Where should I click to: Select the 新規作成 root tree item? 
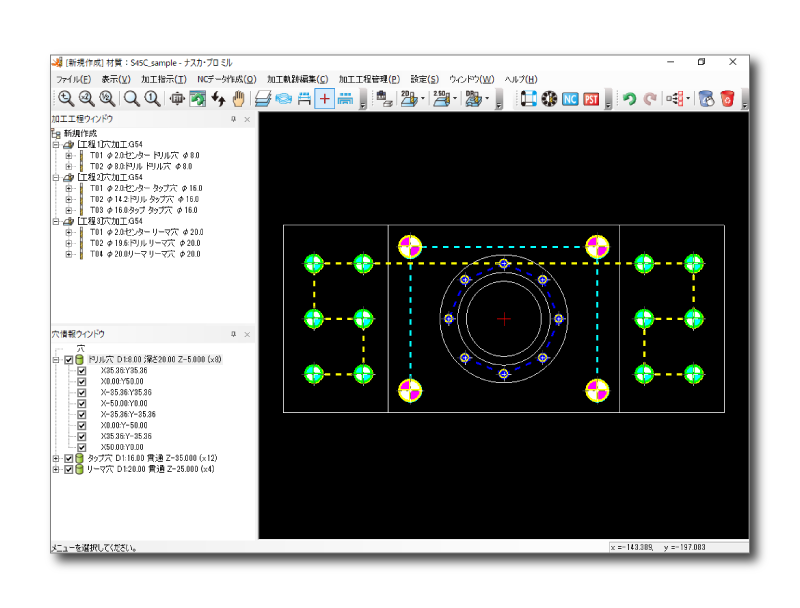pyautogui.click(x=80, y=134)
